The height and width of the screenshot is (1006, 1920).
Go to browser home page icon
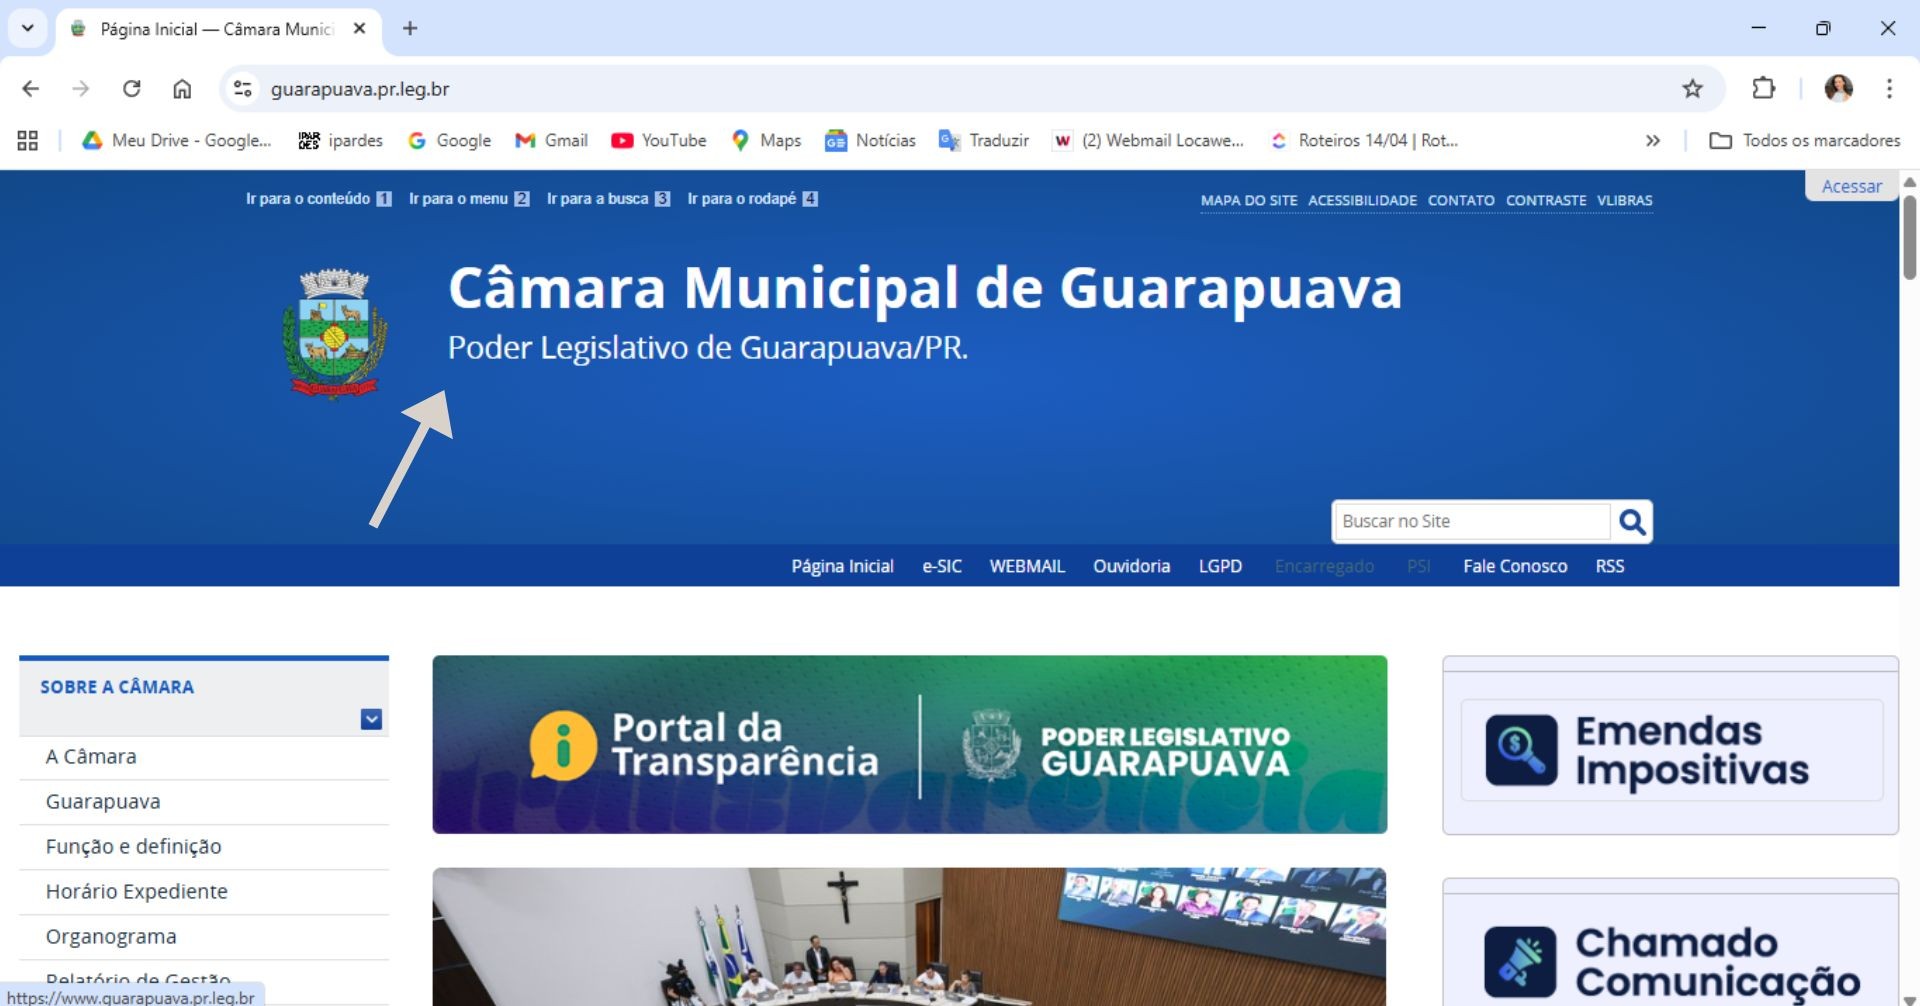(182, 89)
